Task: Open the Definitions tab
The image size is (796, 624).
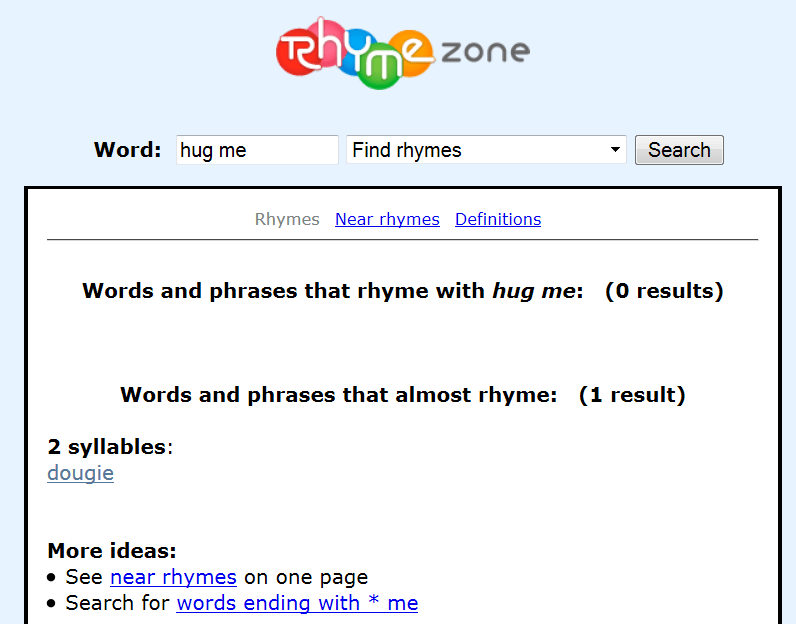Action: [498, 219]
